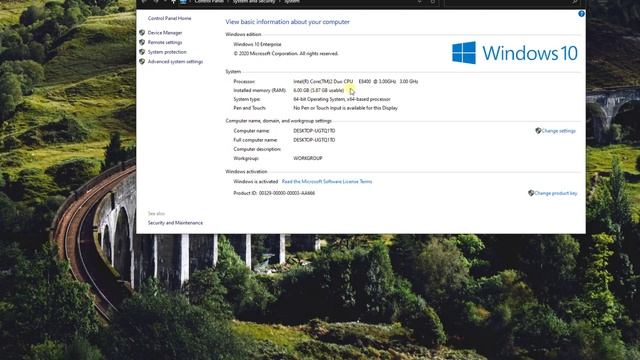Click the shield icon next to Change settings

538,131
